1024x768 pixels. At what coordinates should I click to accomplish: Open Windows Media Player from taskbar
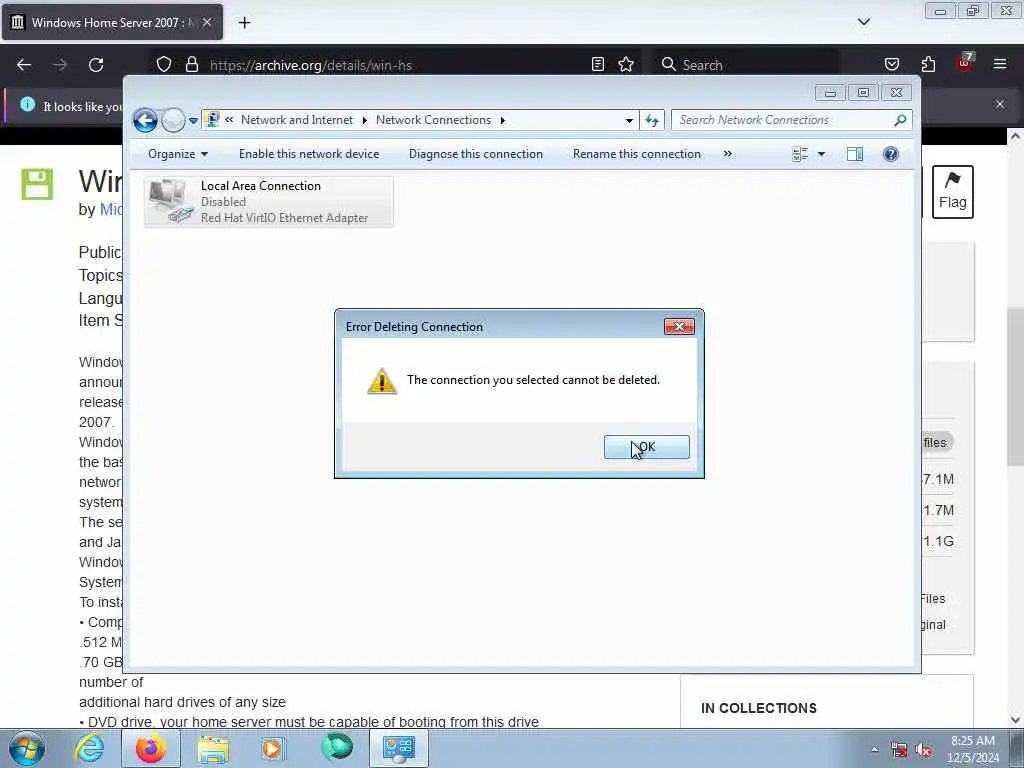(272, 749)
